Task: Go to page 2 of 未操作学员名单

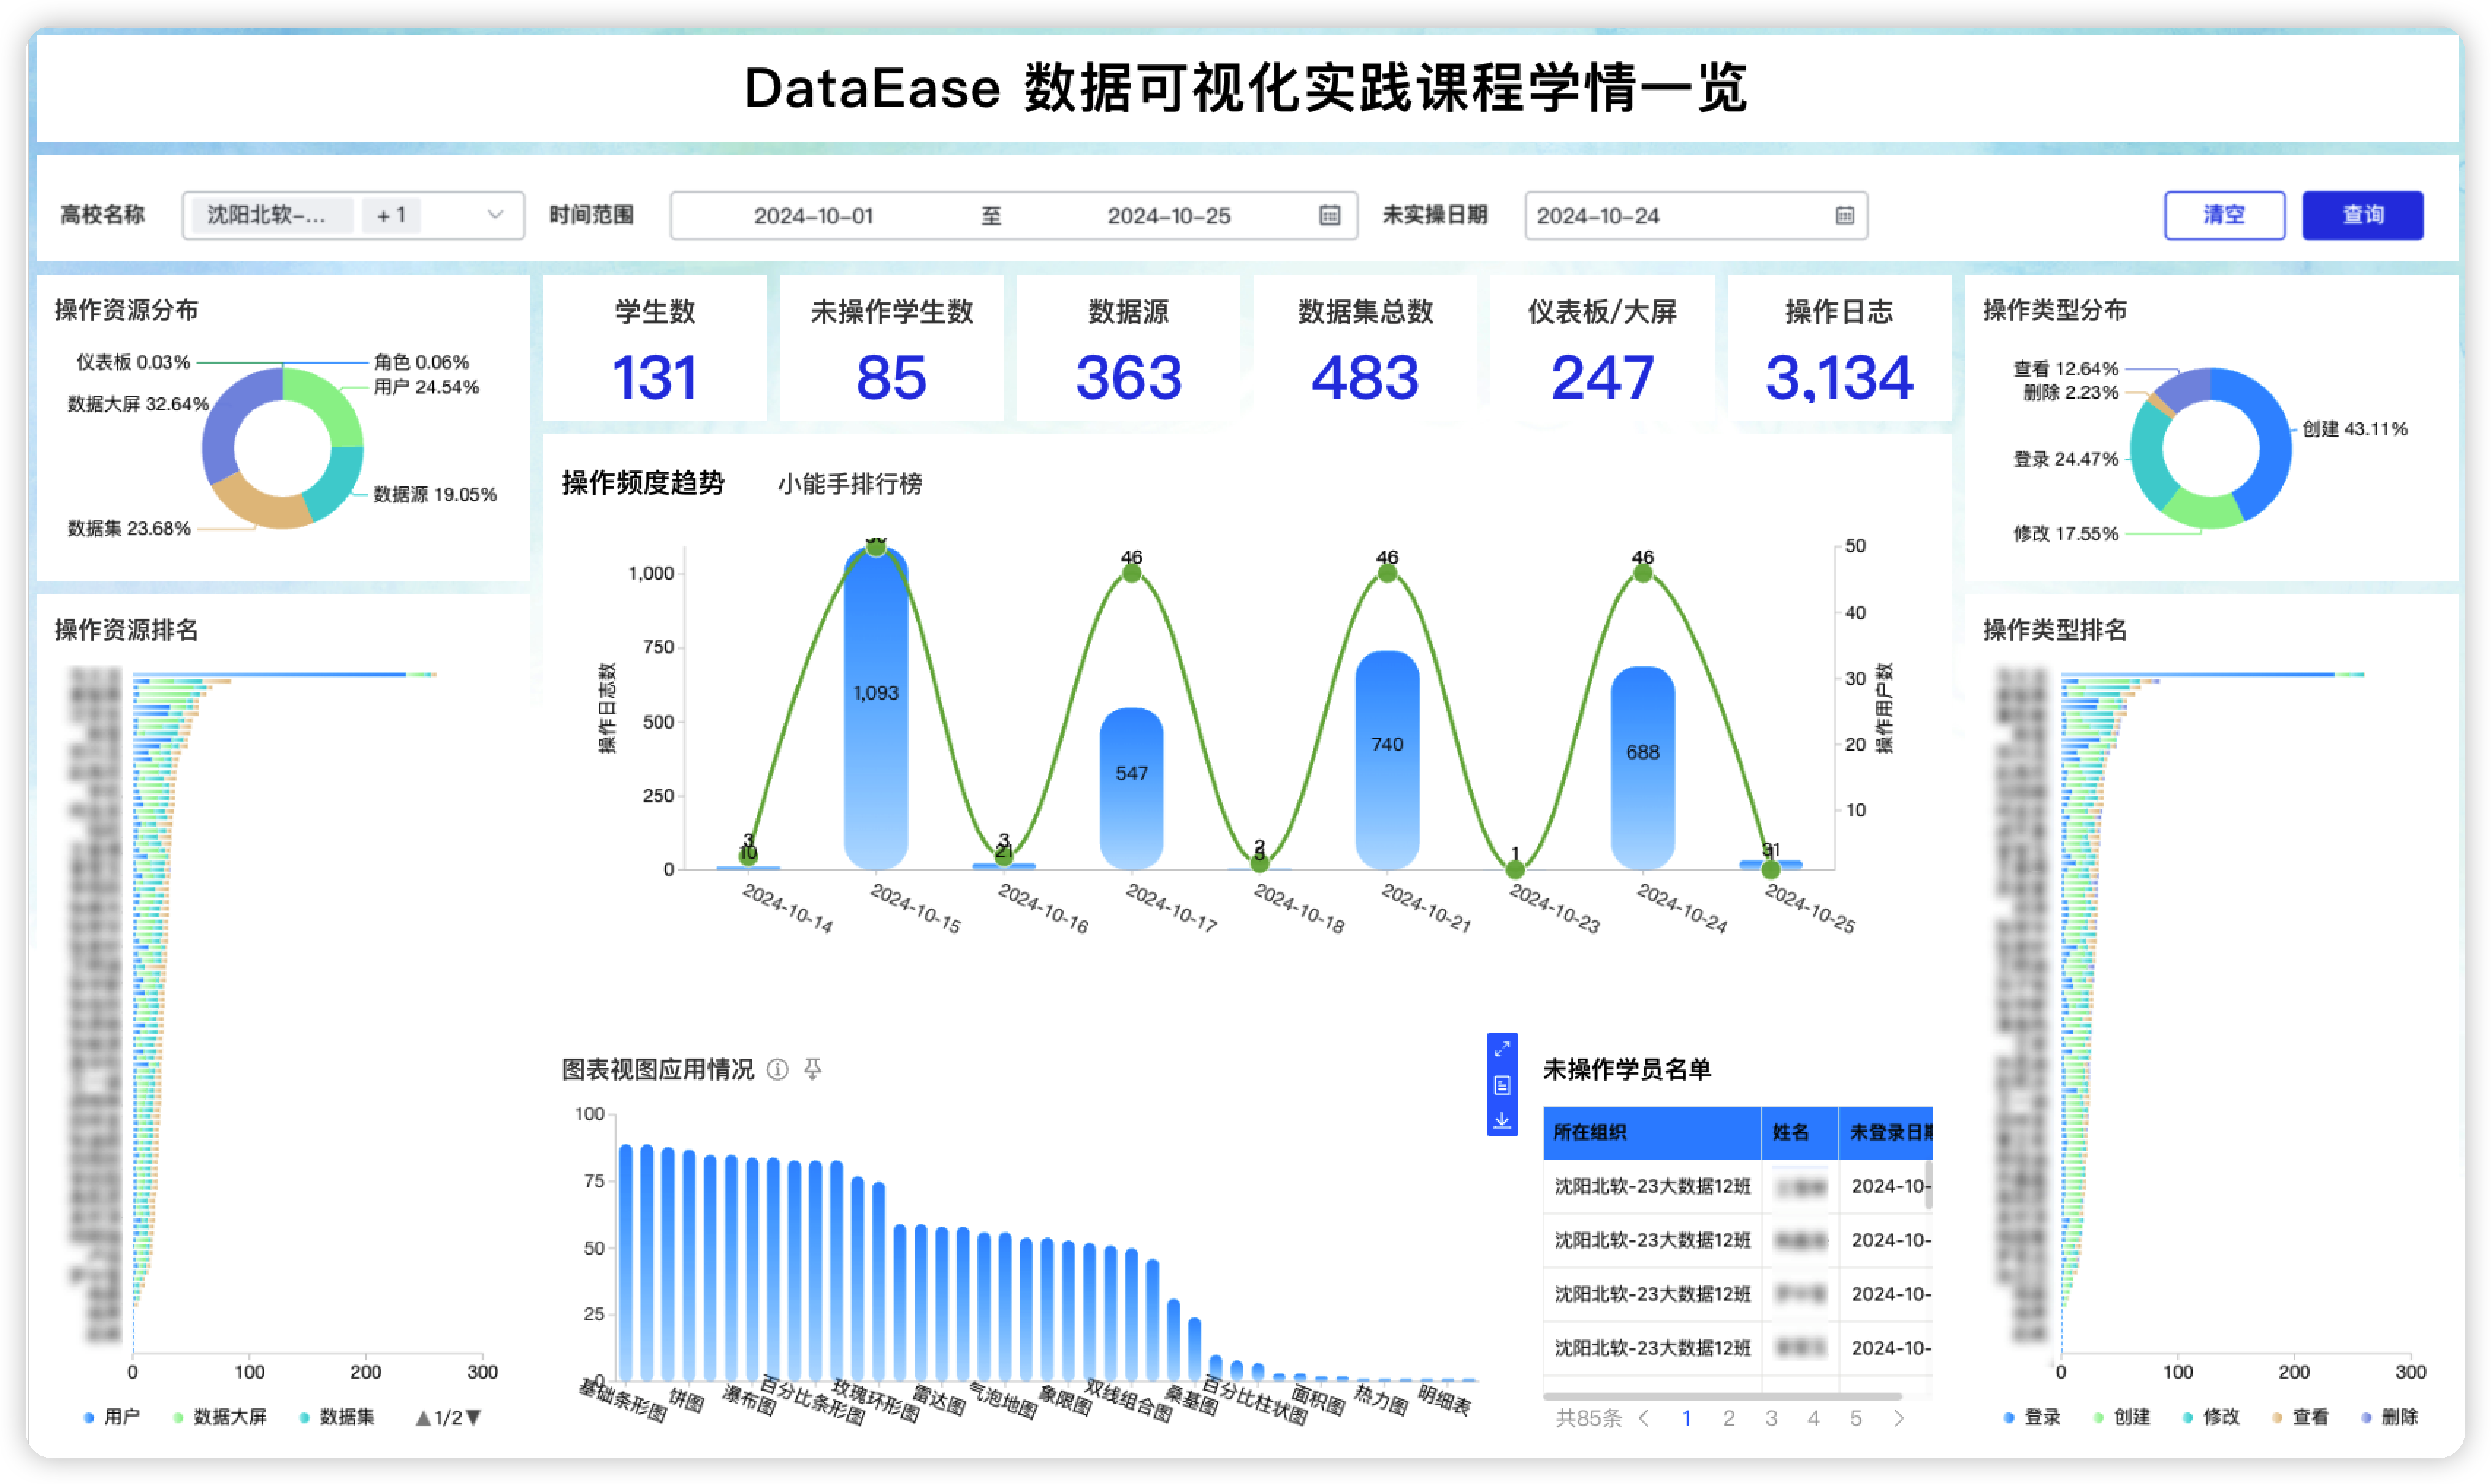Action: click(x=1728, y=1418)
